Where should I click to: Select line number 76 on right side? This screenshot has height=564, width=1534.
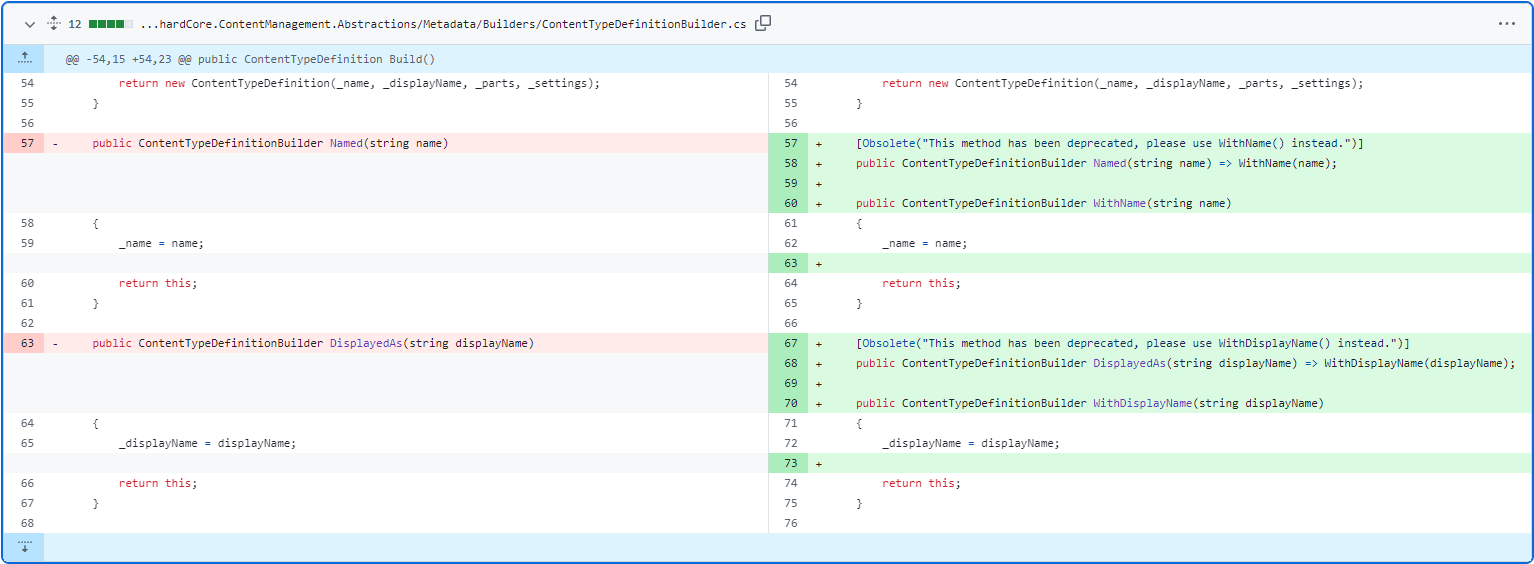[789, 523]
